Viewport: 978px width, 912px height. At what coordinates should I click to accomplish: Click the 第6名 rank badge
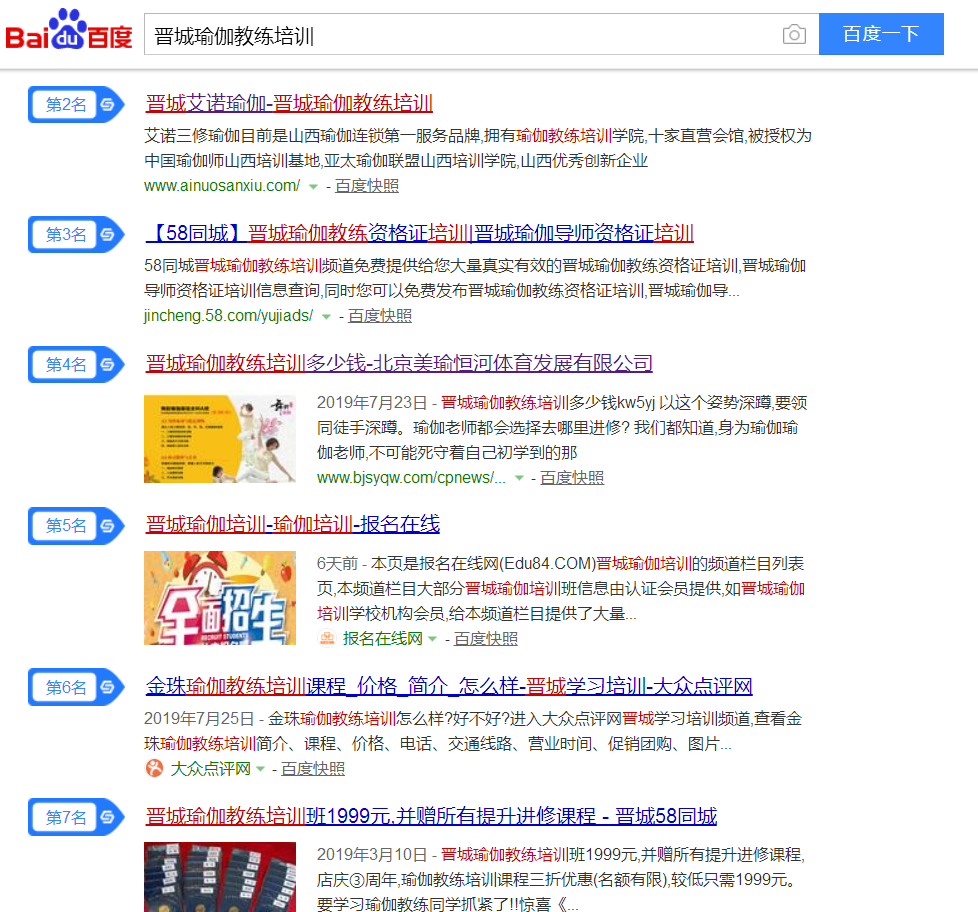click(76, 687)
